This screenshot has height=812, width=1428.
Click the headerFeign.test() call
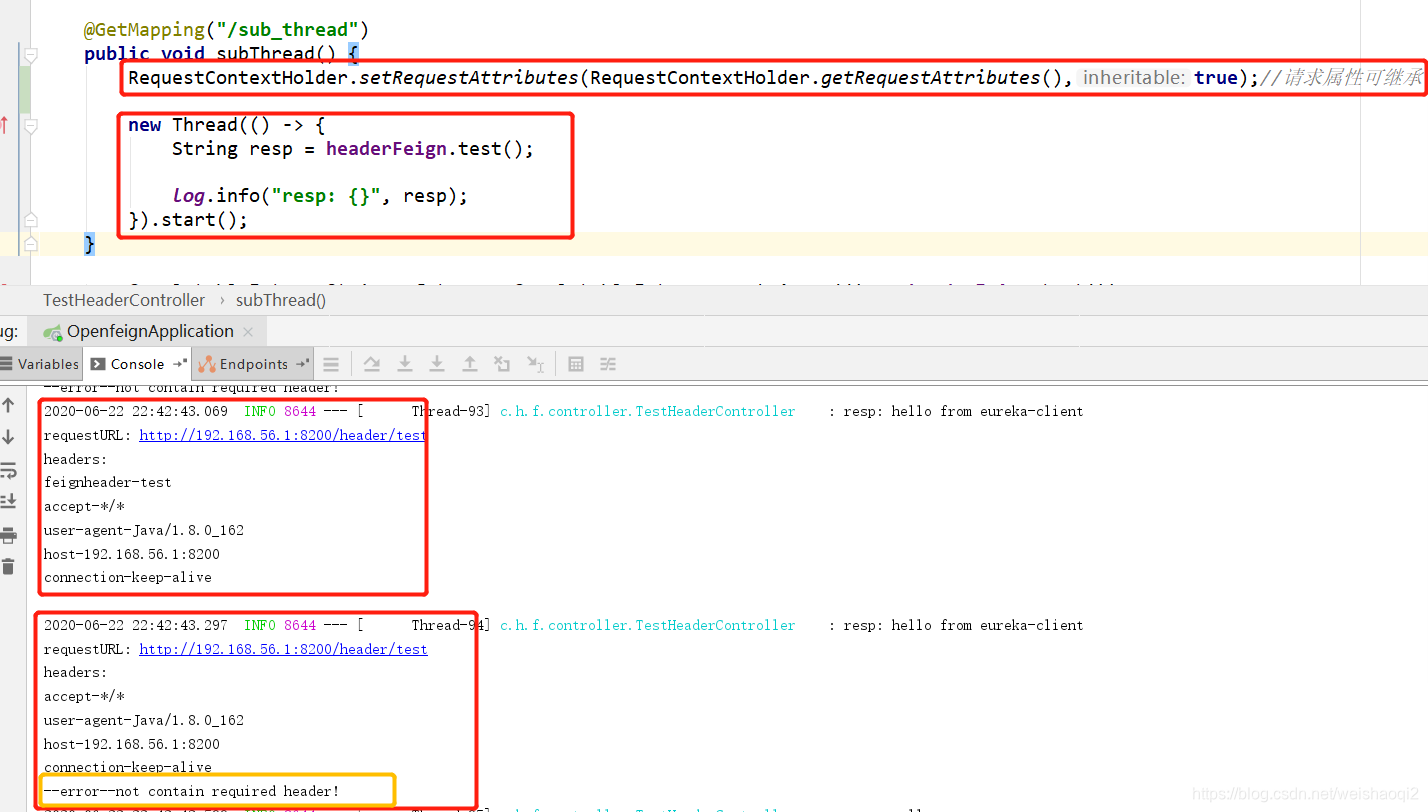point(430,149)
